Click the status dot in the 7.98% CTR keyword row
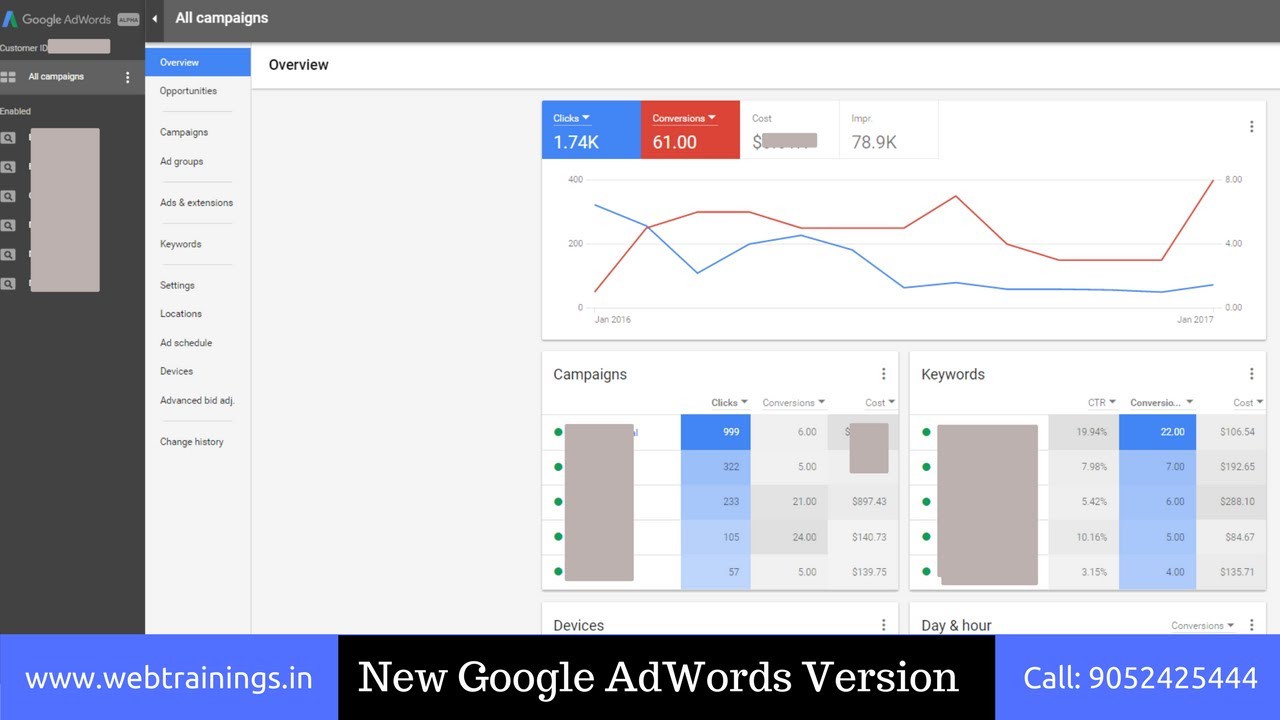Viewport: 1280px width, 720px height. (x=926, y=467)
